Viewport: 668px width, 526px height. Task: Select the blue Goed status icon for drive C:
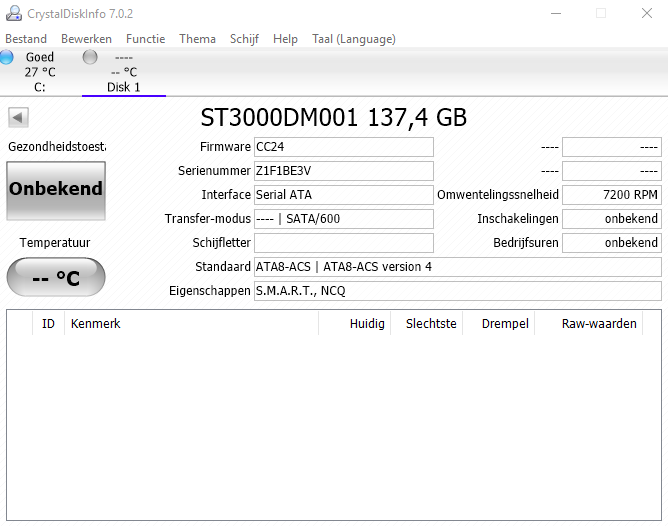click(x=6, y=57)
